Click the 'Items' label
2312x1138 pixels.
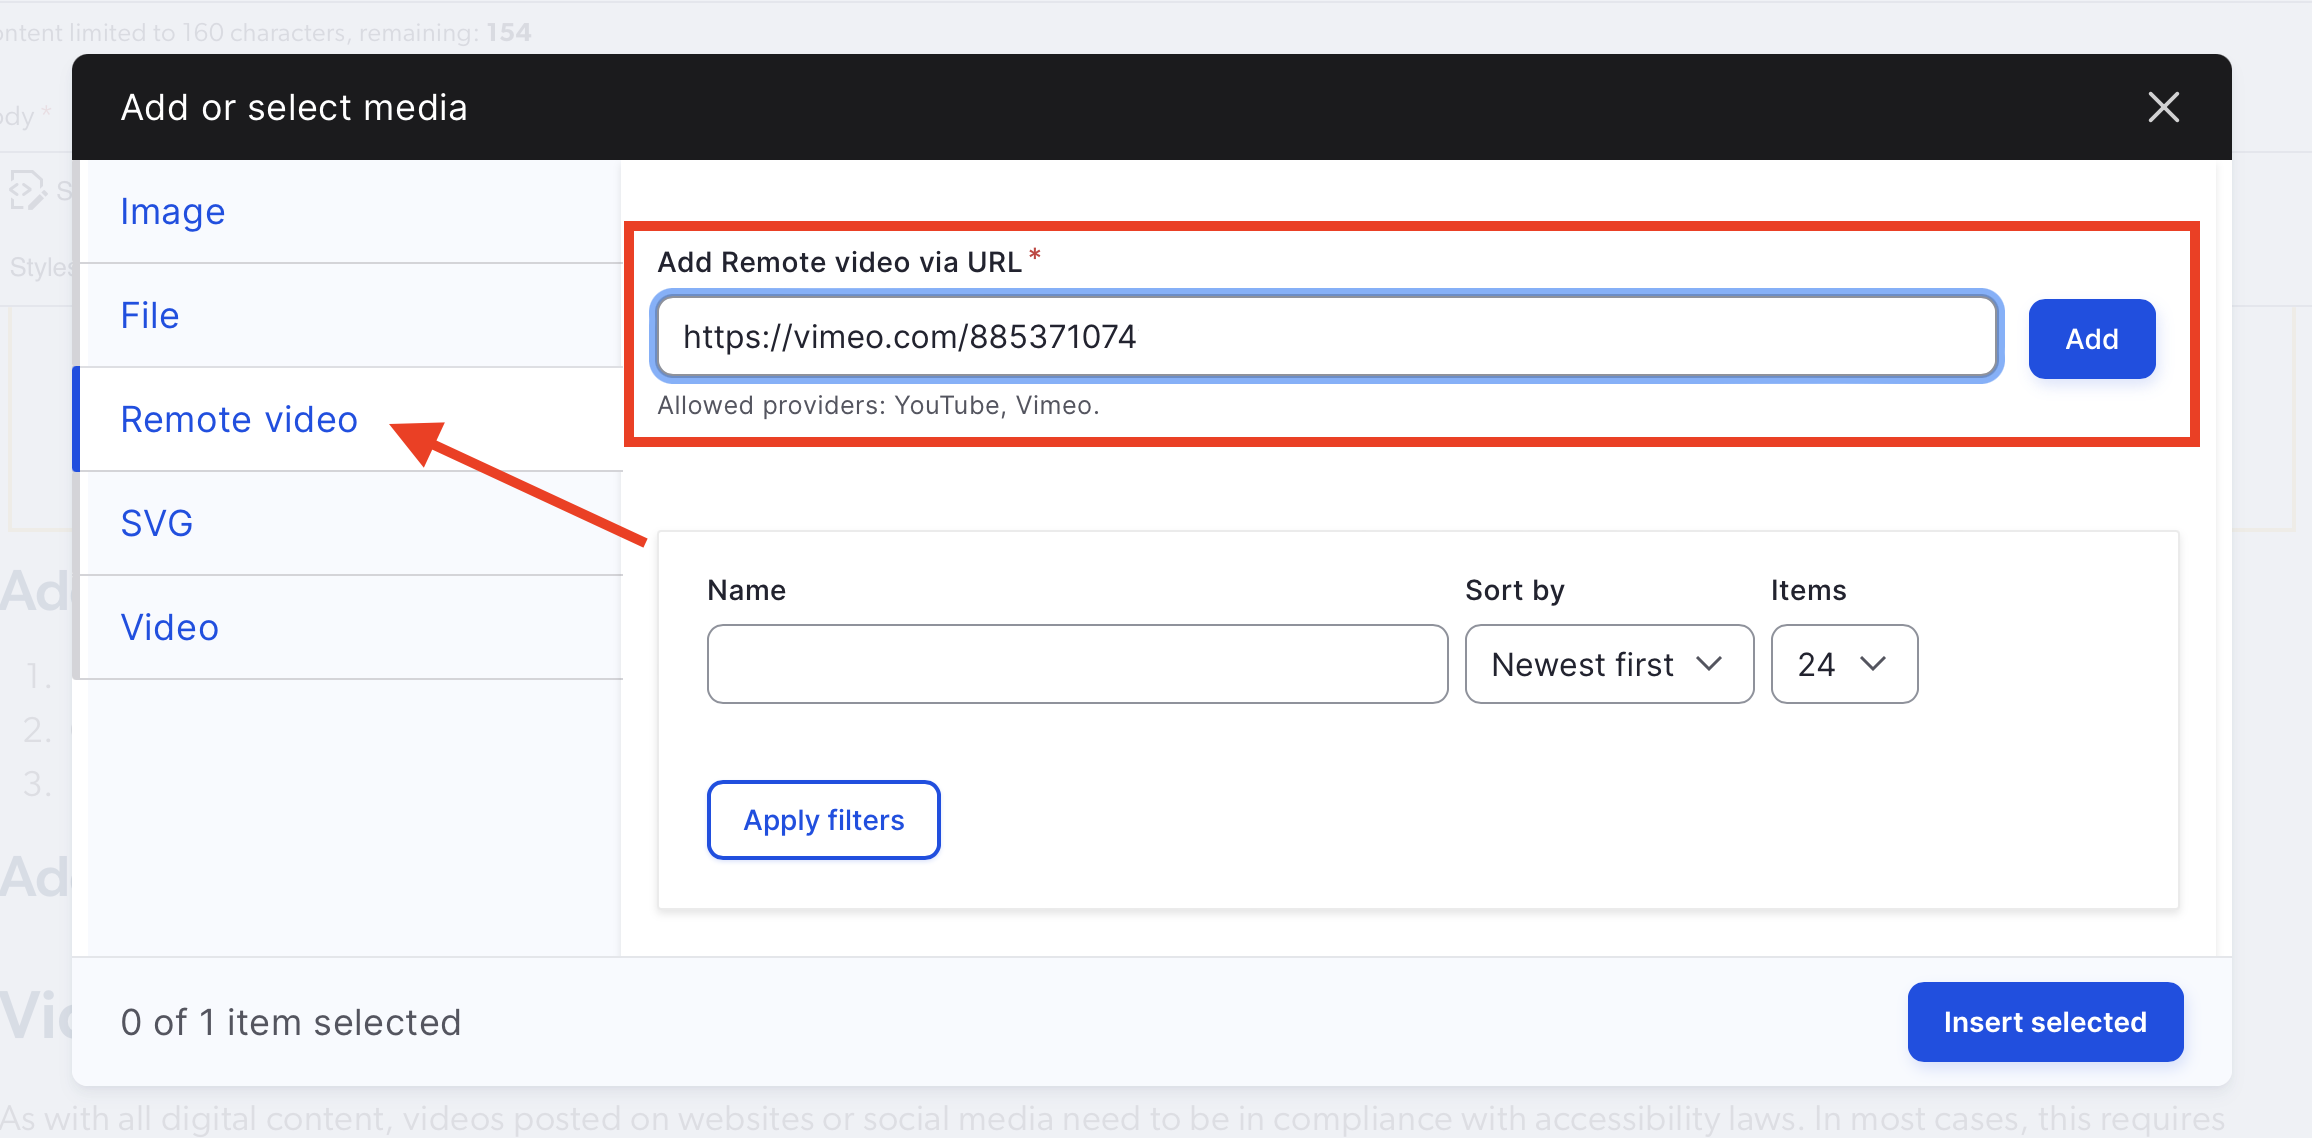click(x=1808, y=590)
